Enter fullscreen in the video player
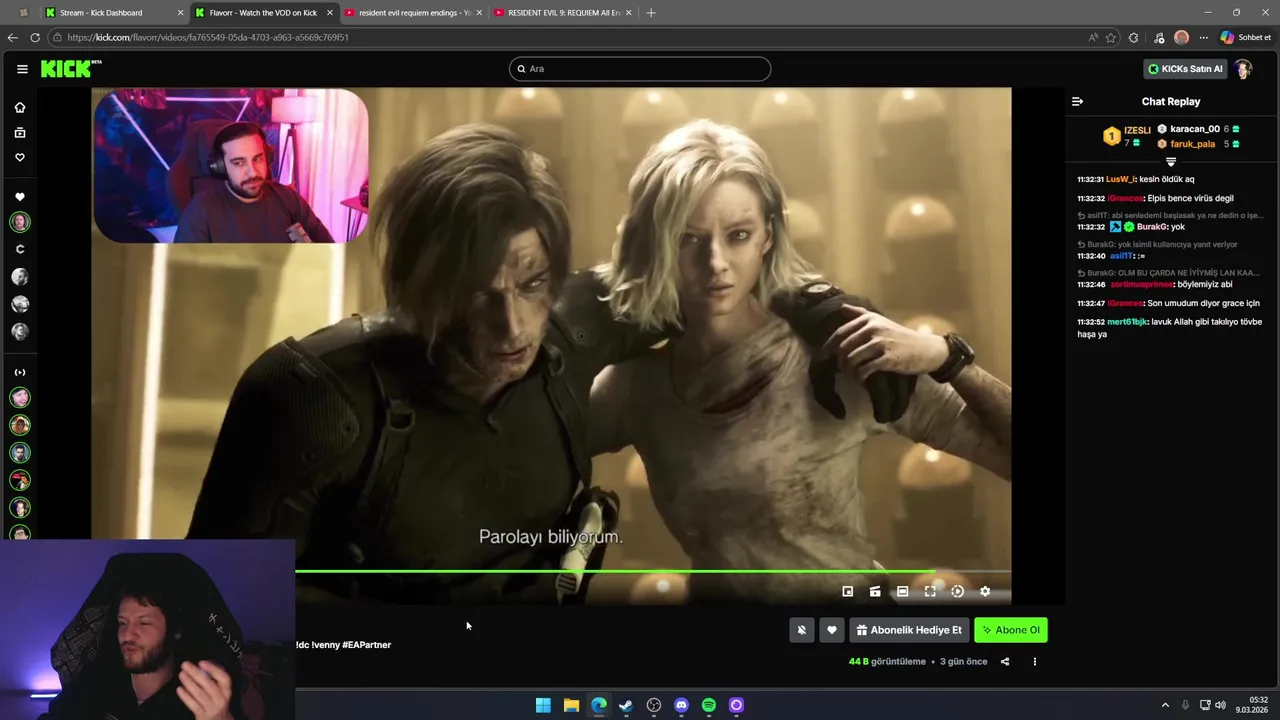This screenshot has width=1280, height=720. pyautogui.click(x=930, y=592)
